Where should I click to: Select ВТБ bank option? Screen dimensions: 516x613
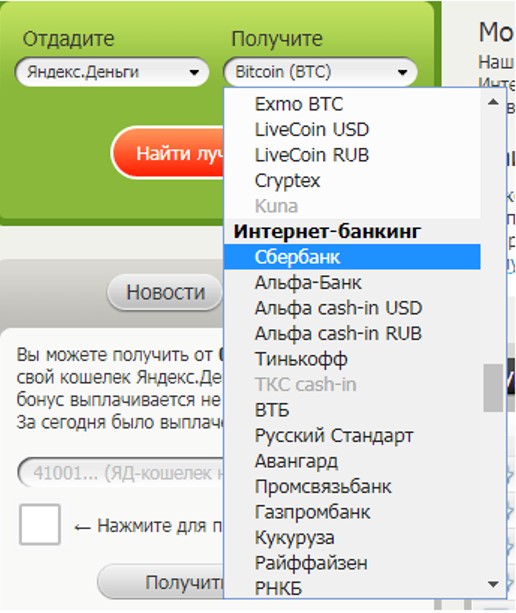coord(352,410)
